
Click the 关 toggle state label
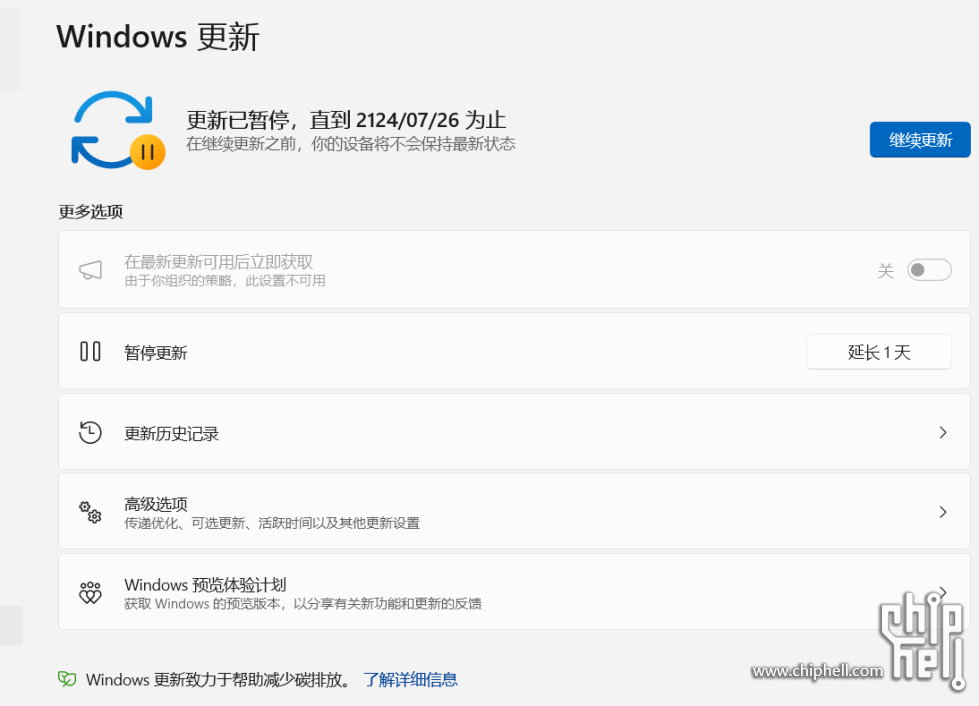coord(886,270)
